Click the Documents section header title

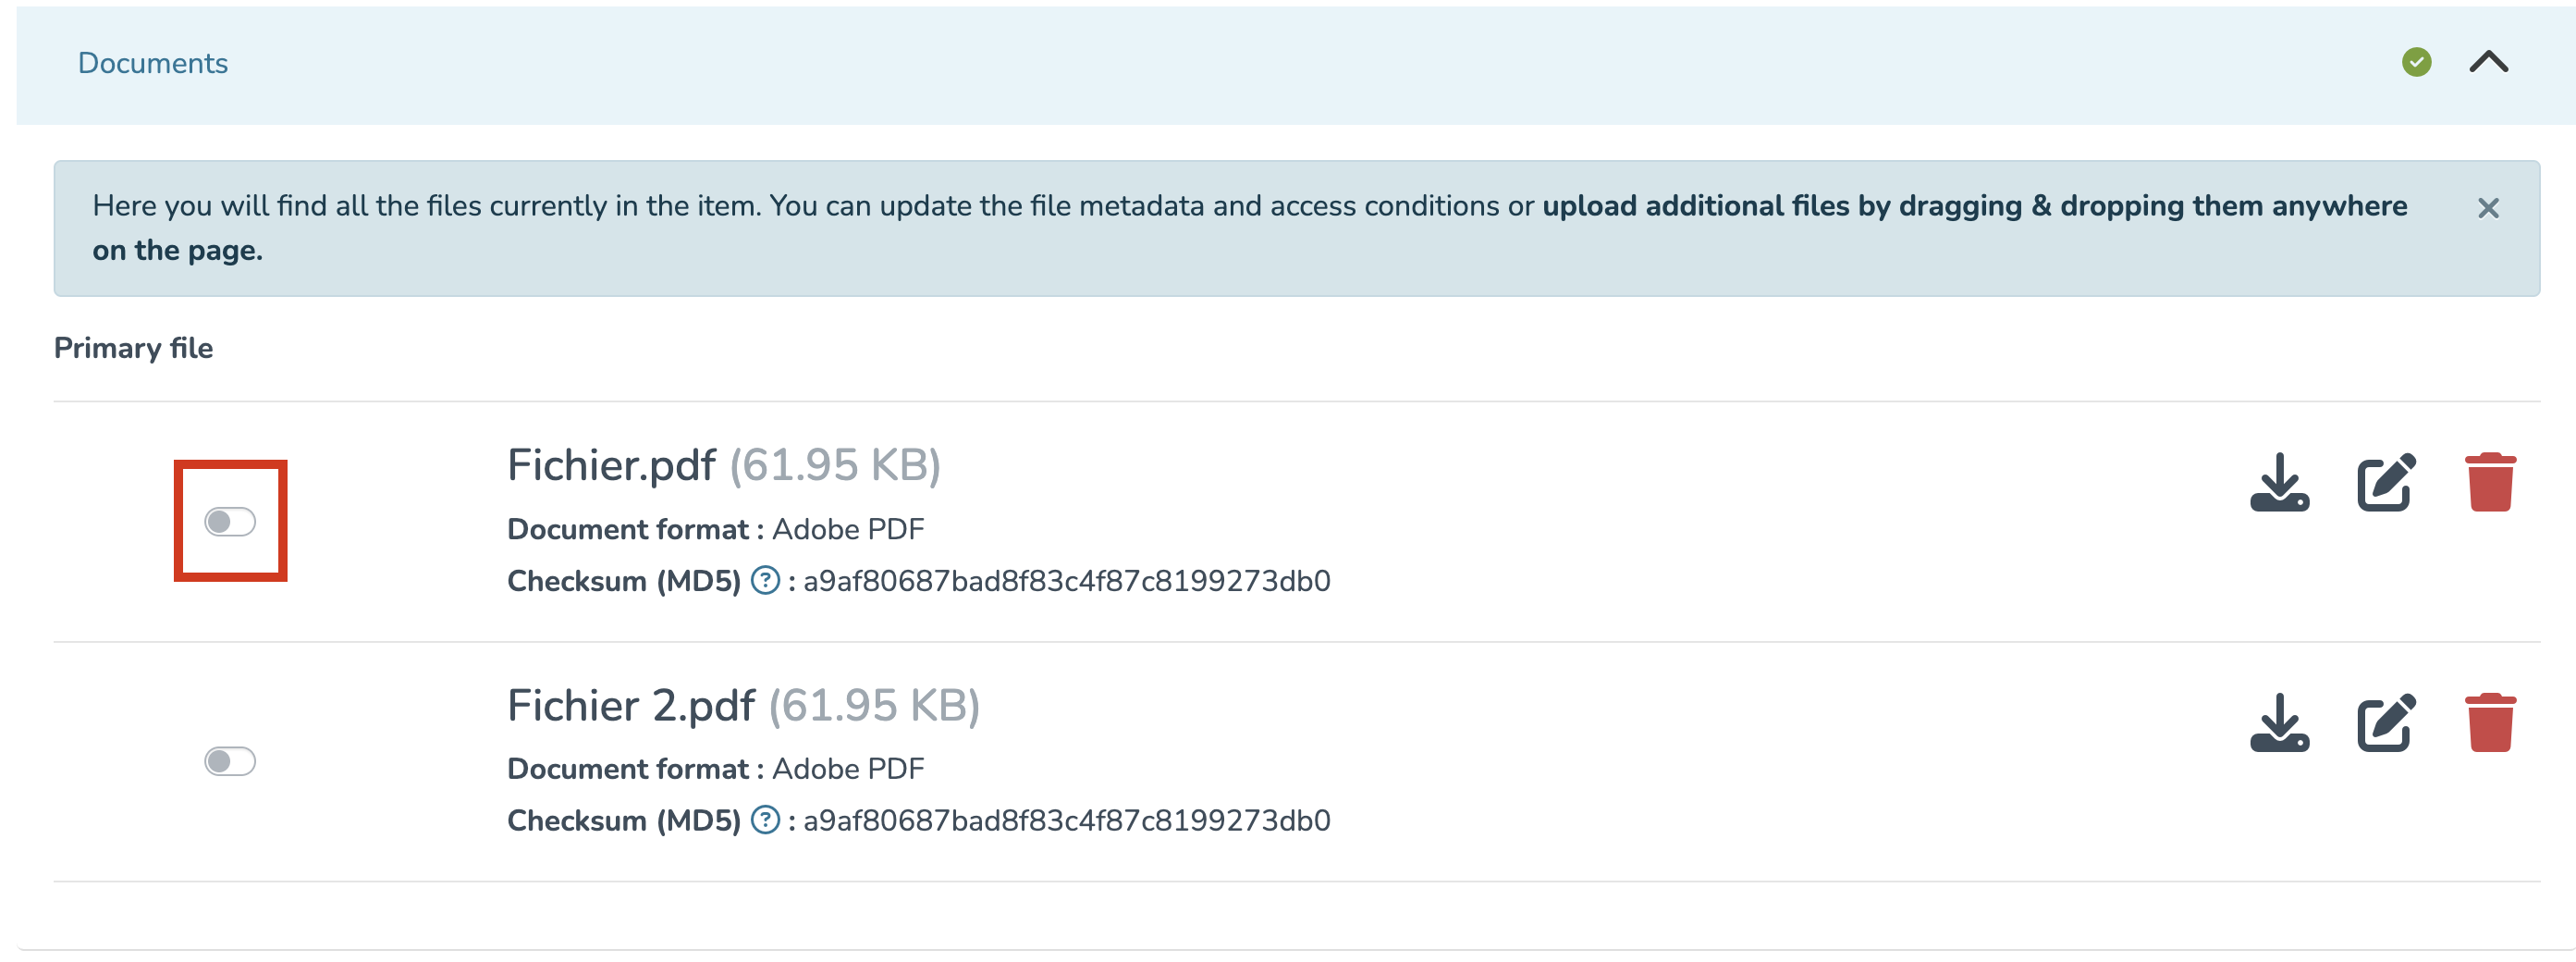point(153,63)
